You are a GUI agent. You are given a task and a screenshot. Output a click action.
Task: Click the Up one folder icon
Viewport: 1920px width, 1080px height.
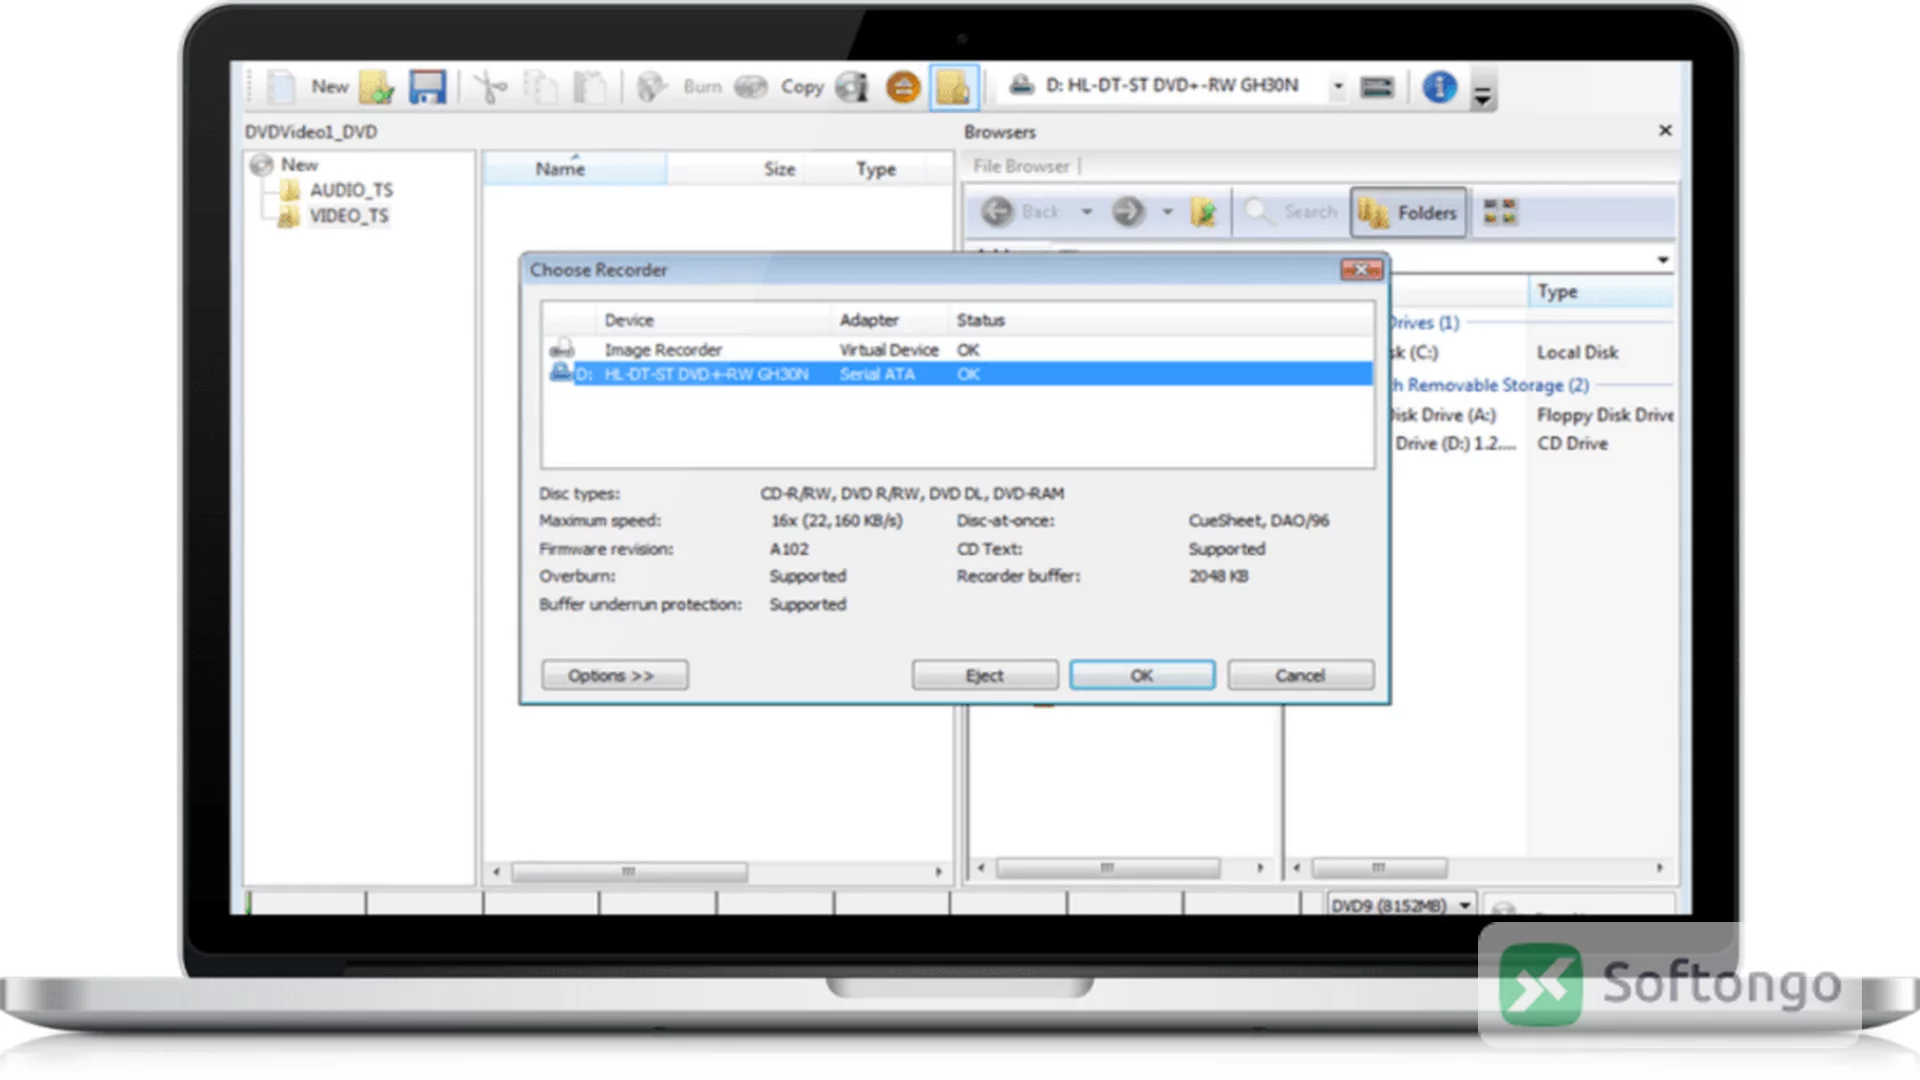tap(1203, 212)
